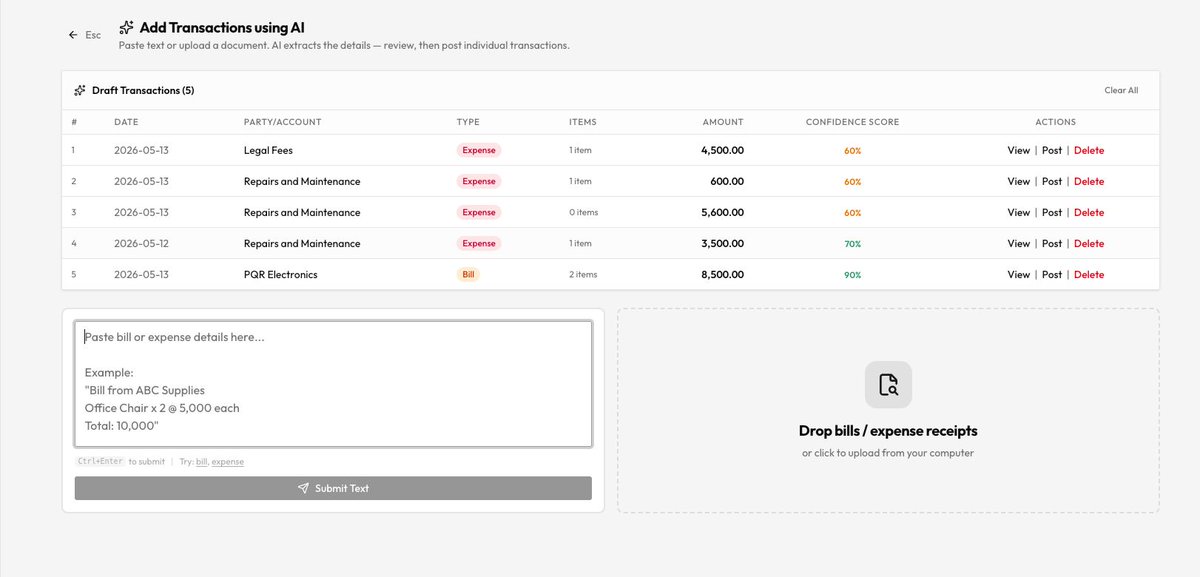Image resolution: width=1200 pixels, height=577 pixels.
Task: Submit the pasted text
Action: pos(333,488)
